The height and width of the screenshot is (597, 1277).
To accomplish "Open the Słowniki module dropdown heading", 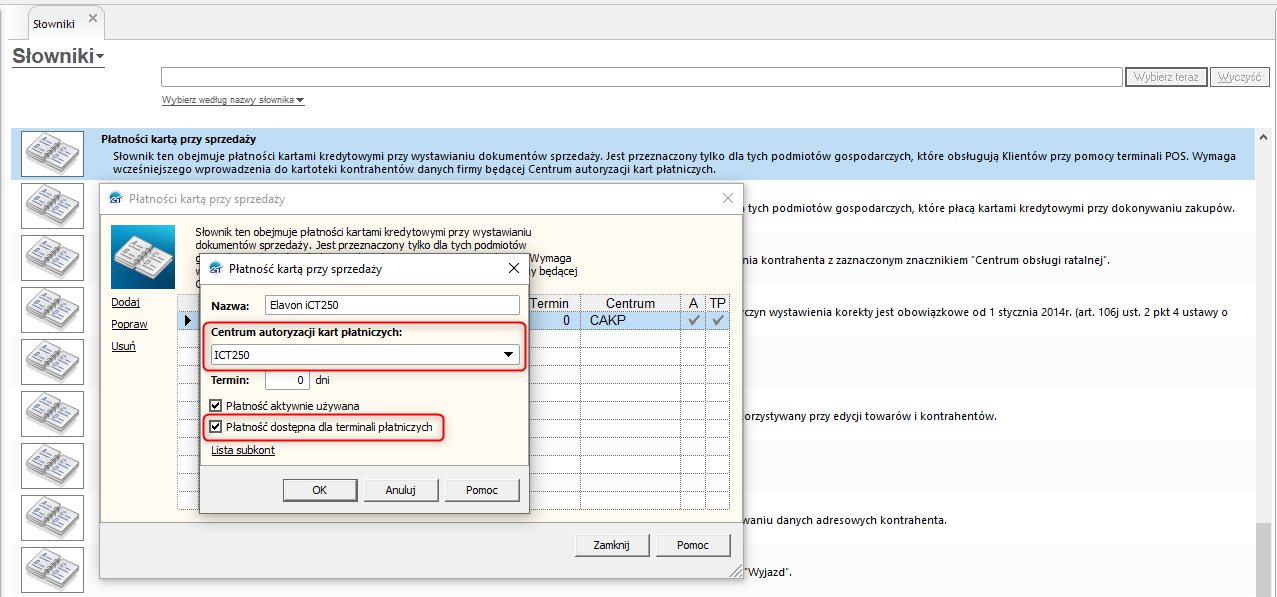I will pos(58,56).
